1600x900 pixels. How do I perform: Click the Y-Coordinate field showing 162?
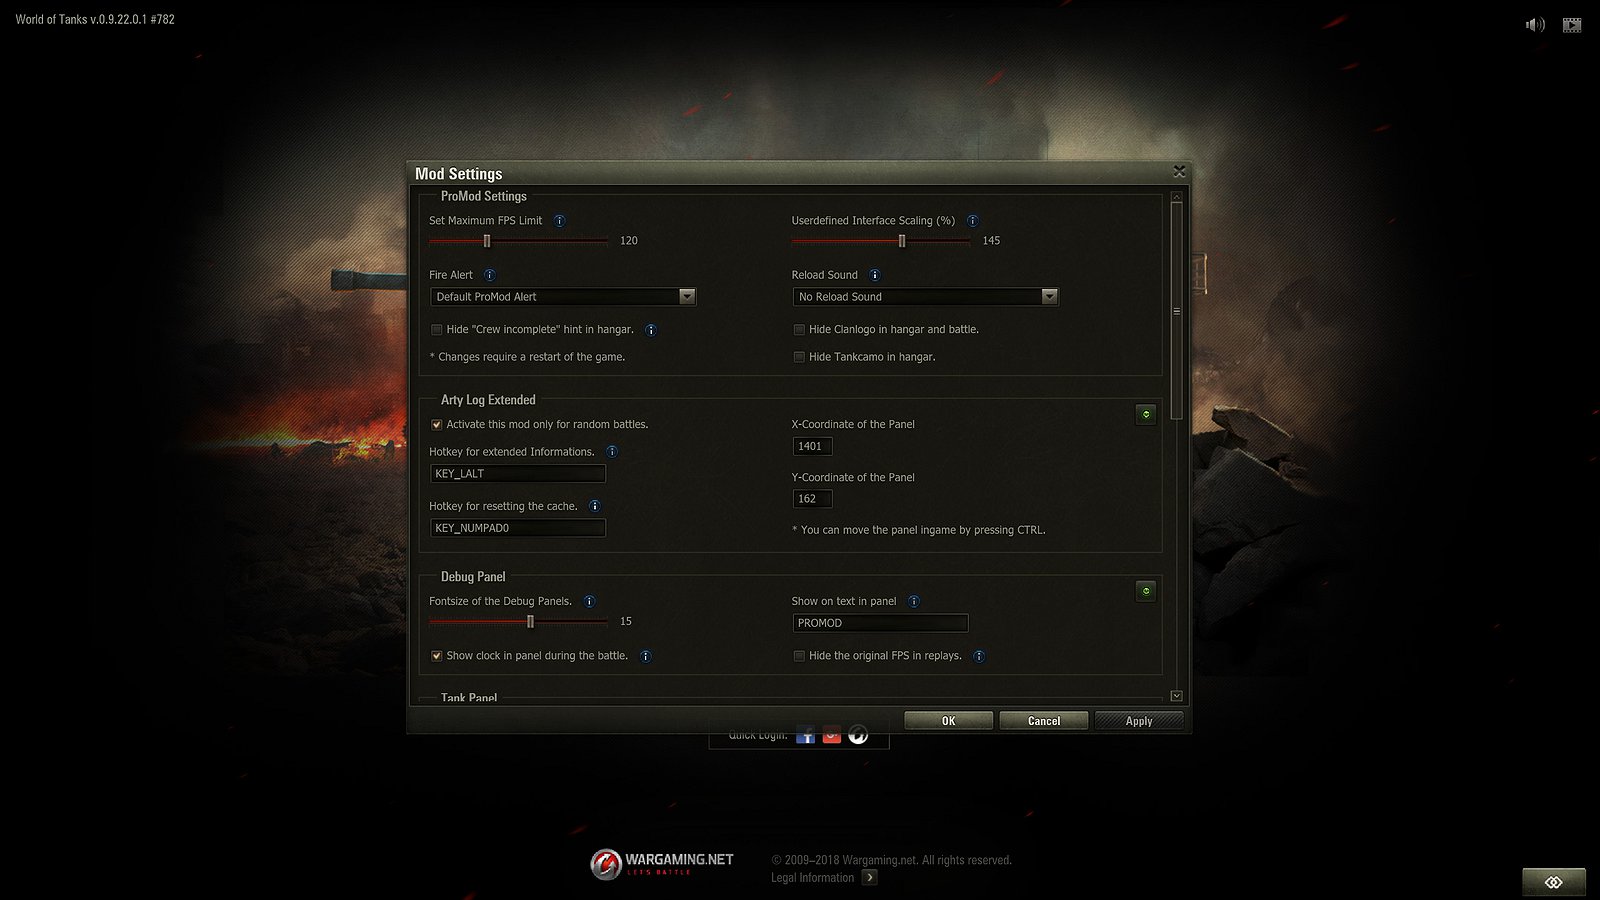coord(812,499)
